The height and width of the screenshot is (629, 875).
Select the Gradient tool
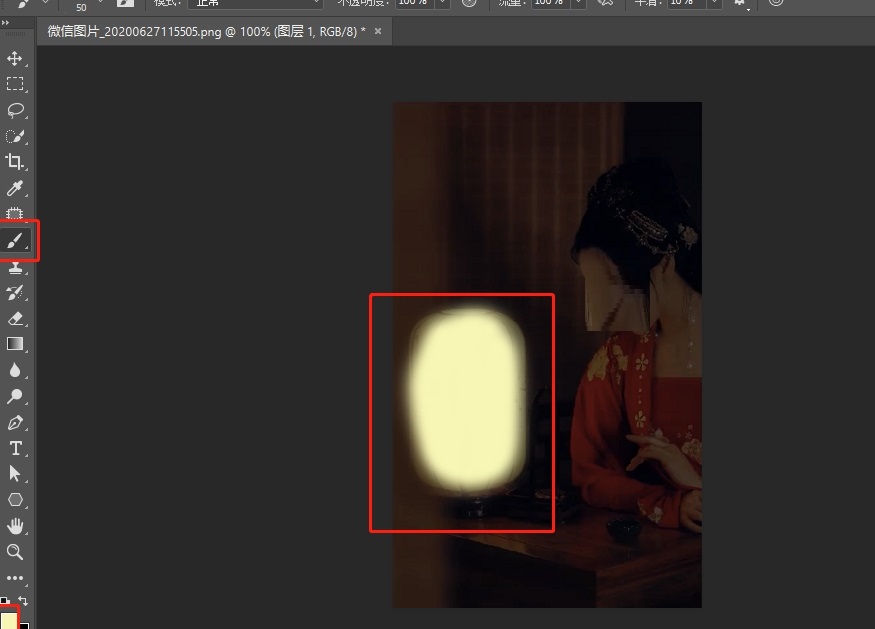pos(15,344)
